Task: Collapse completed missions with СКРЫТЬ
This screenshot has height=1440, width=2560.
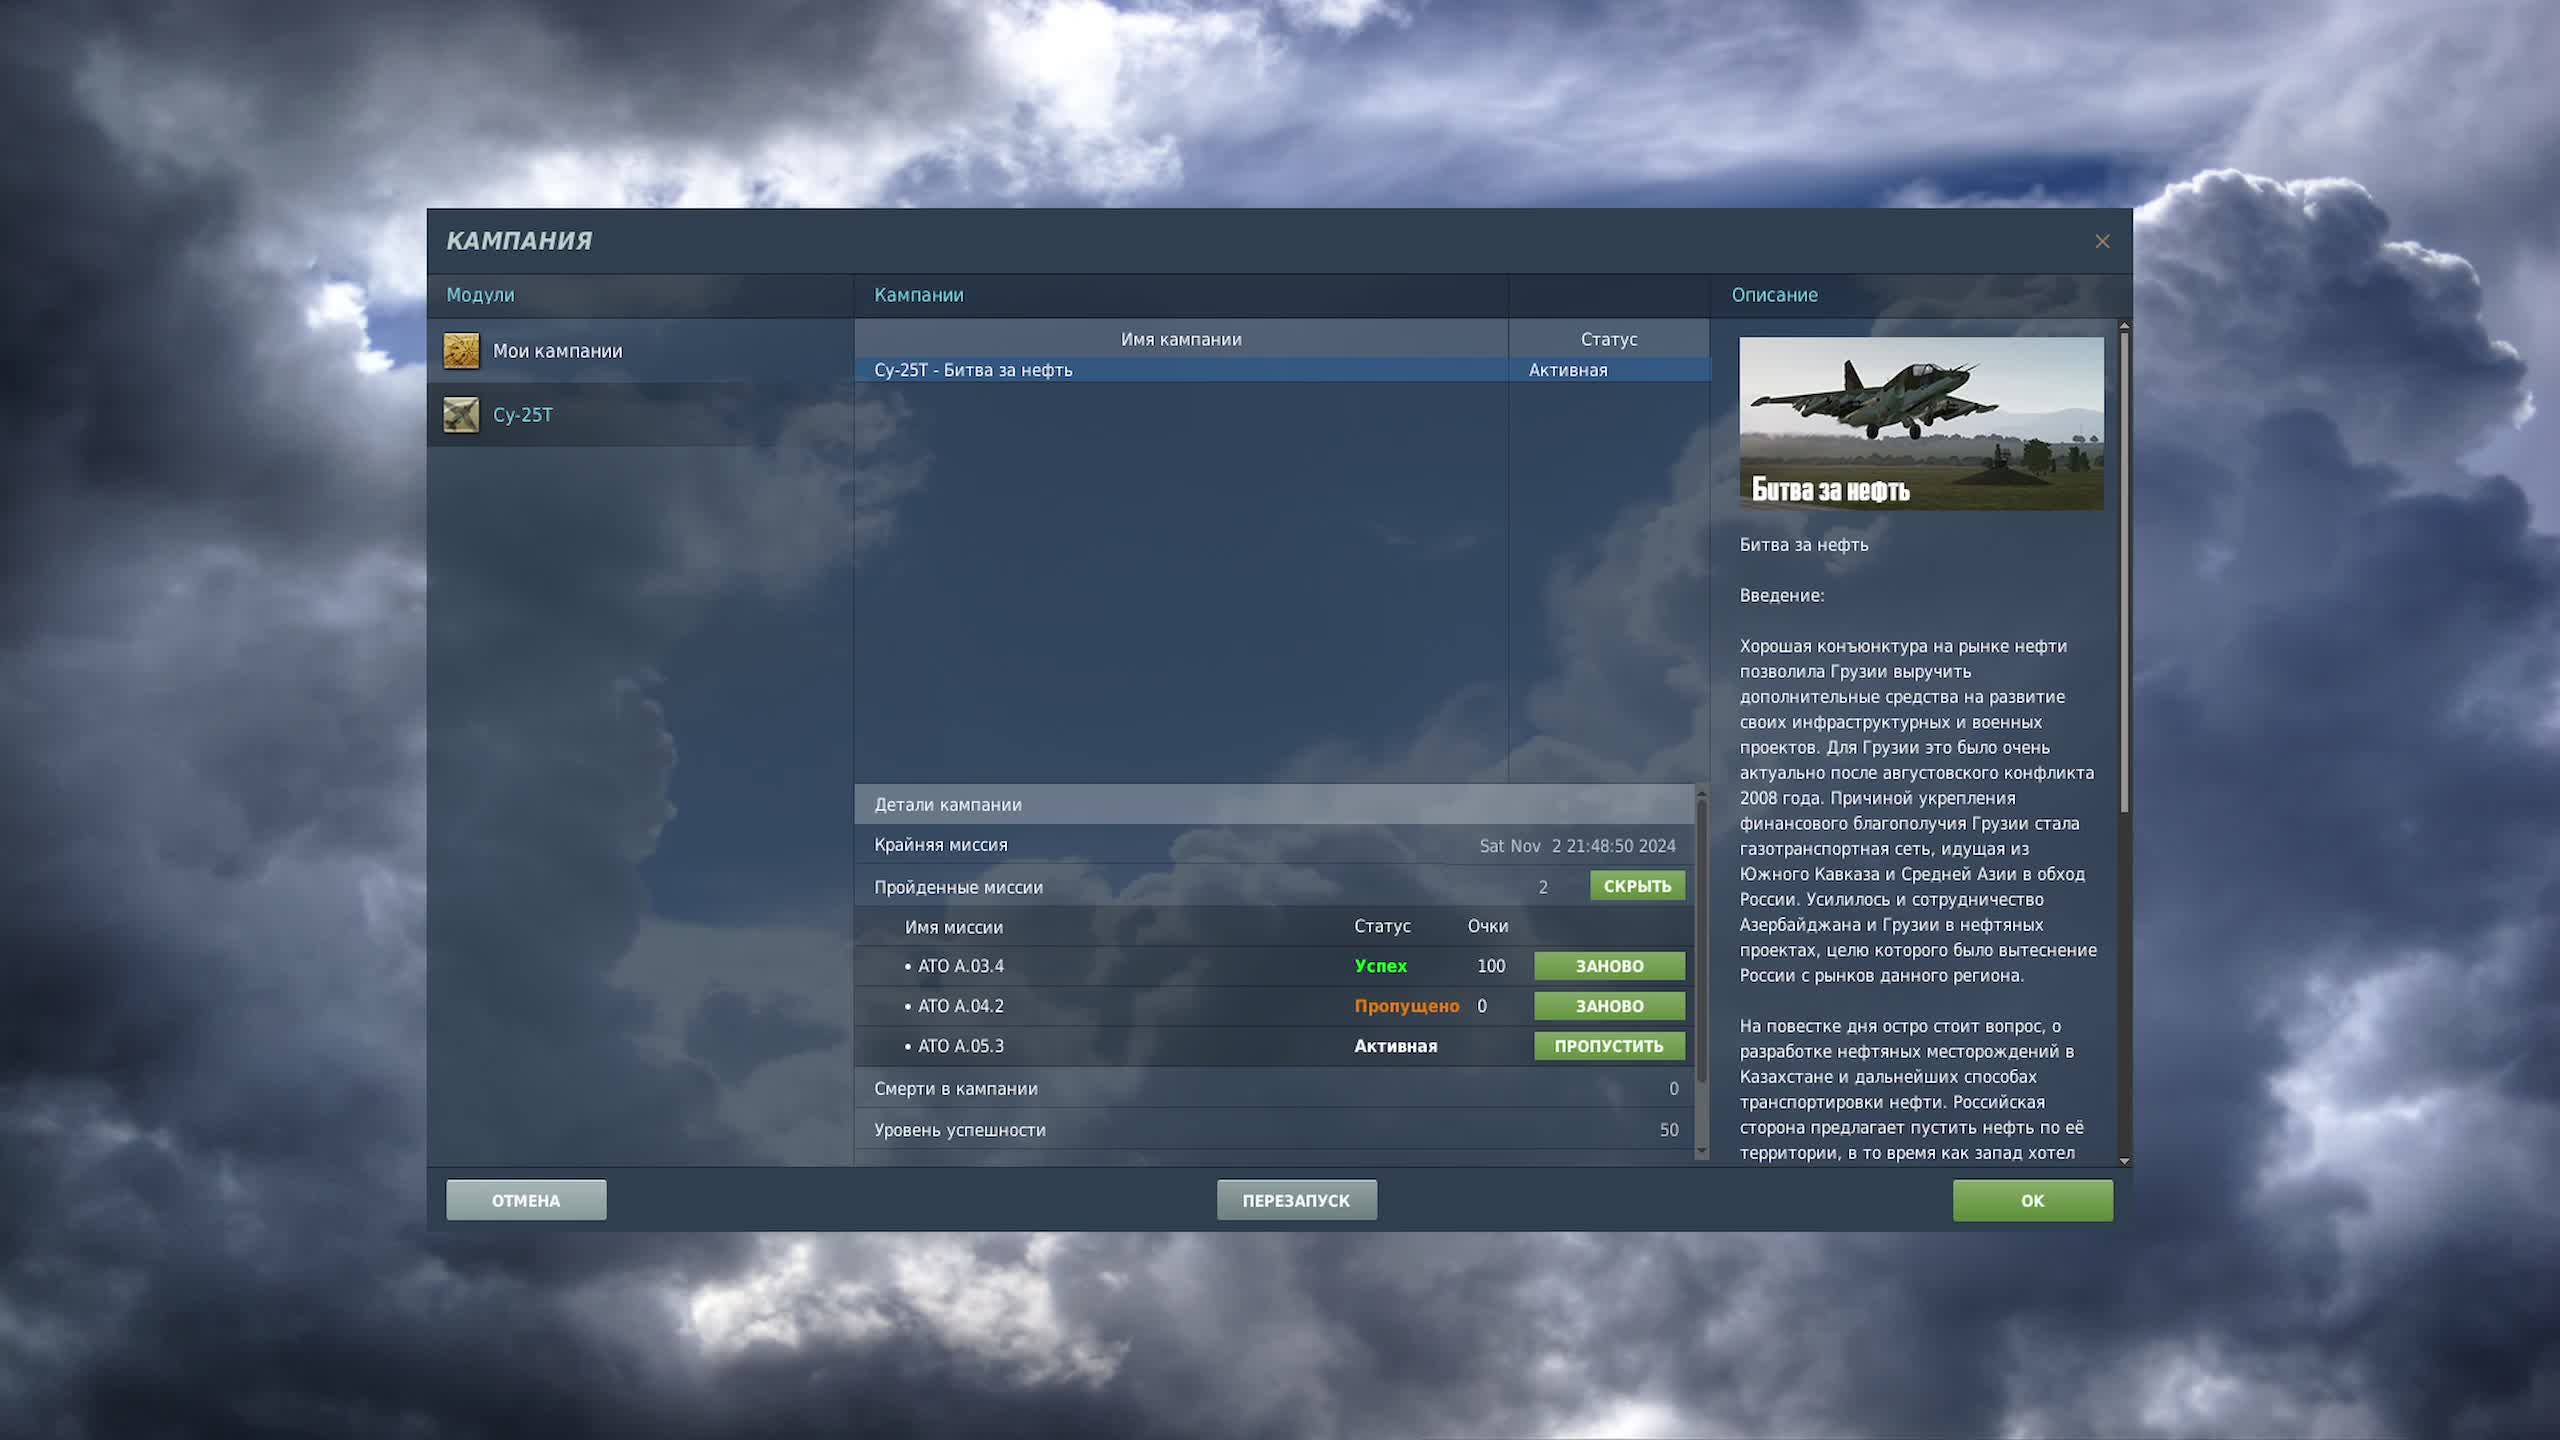Action: point(1637,886)
